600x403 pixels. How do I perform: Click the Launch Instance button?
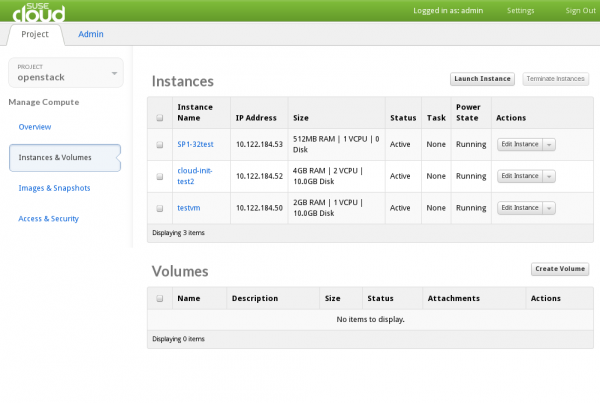pyautogui.click(x=482, y=79)
